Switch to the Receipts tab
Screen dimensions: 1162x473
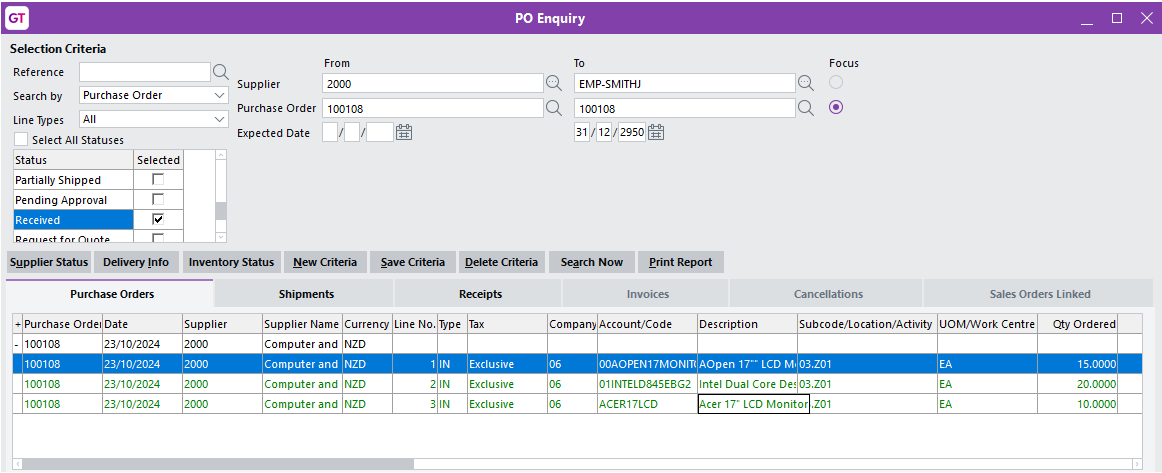(480, 294)
